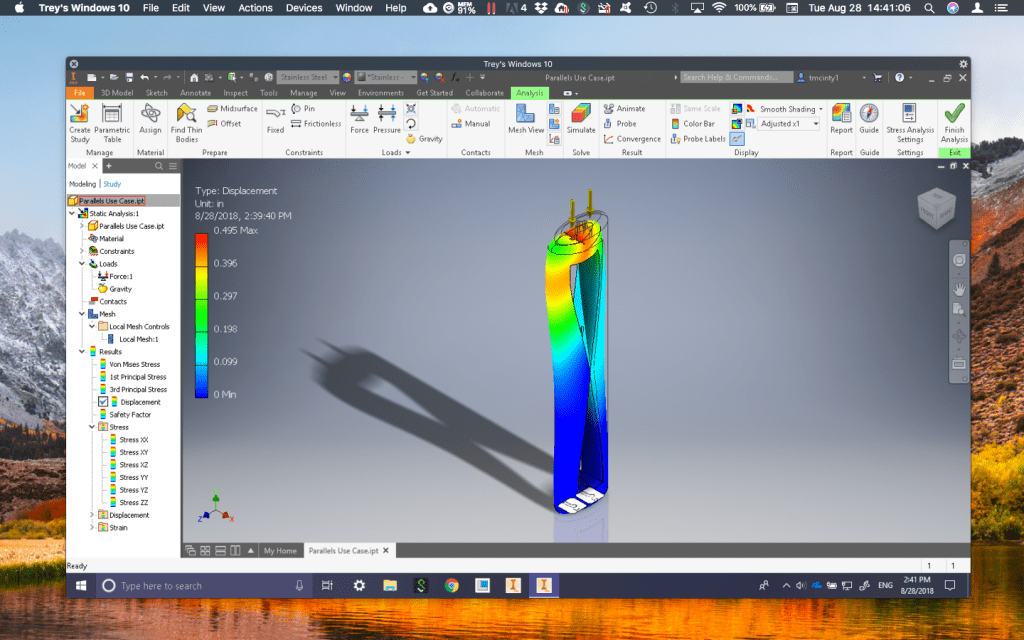1024x640 pixels.
Task: Add a Gravity load
Action: coord(424,138)
